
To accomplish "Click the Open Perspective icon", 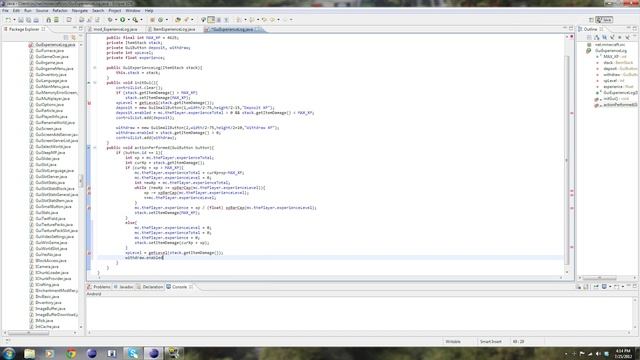I will pyautogui.click(x=591, y=20).
